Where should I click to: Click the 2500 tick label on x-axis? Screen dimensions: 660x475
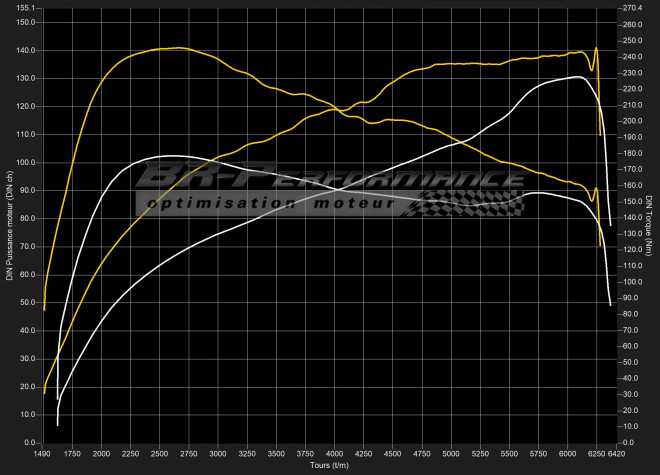click(x=159, y=453)
